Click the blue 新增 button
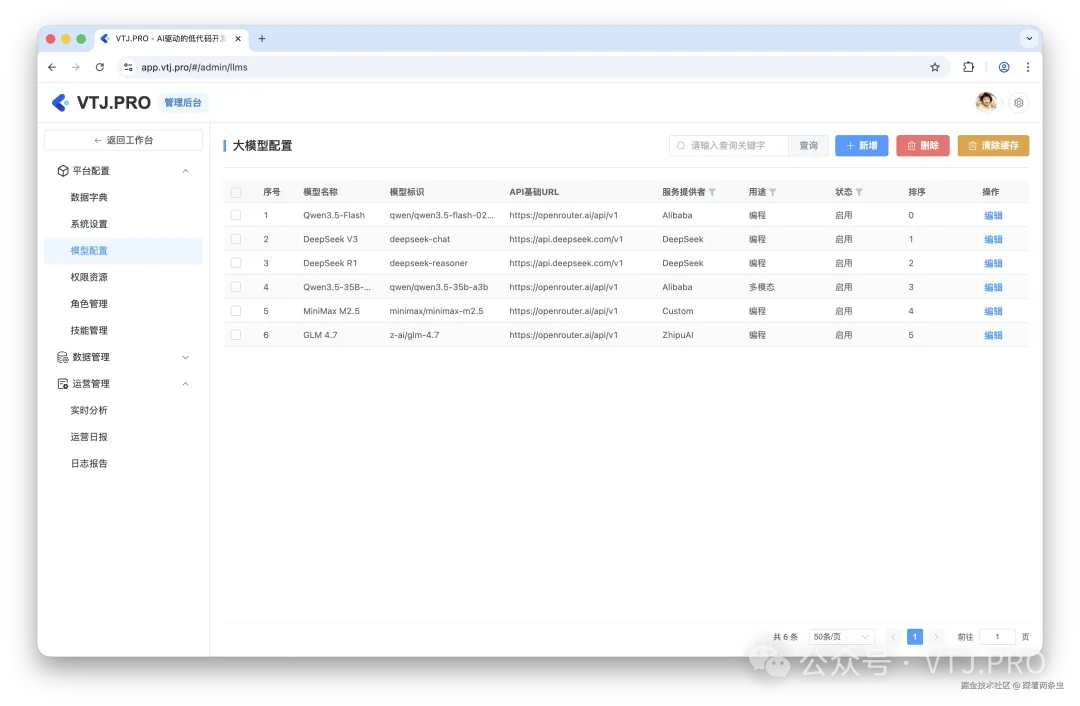The image size is (1080, 706). [x=861, y=145]
